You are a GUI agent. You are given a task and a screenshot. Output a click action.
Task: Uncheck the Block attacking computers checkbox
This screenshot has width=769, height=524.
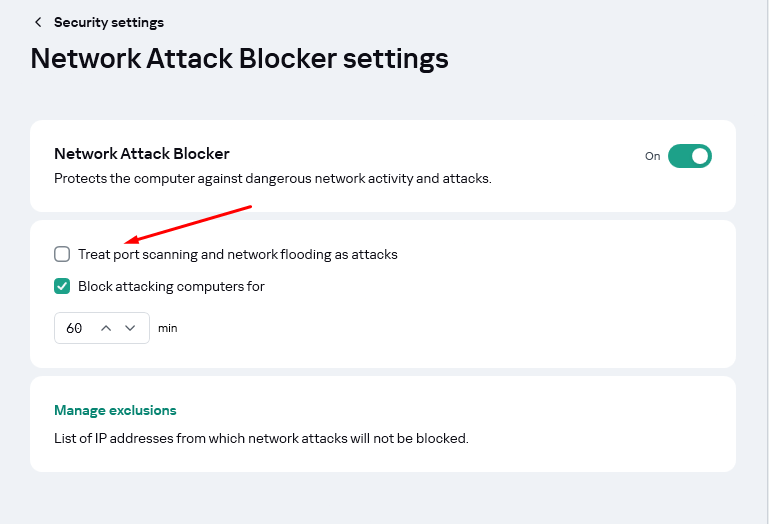pyautogui.click(x=62, y=286)
